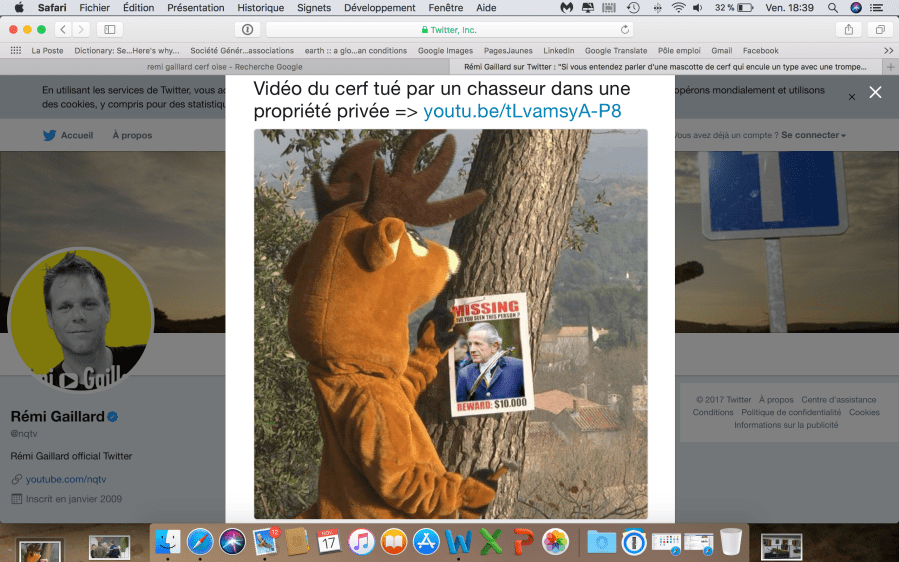Launch Photos app from the Dock
Screen dimensions: 899x562
coord(555,541)
